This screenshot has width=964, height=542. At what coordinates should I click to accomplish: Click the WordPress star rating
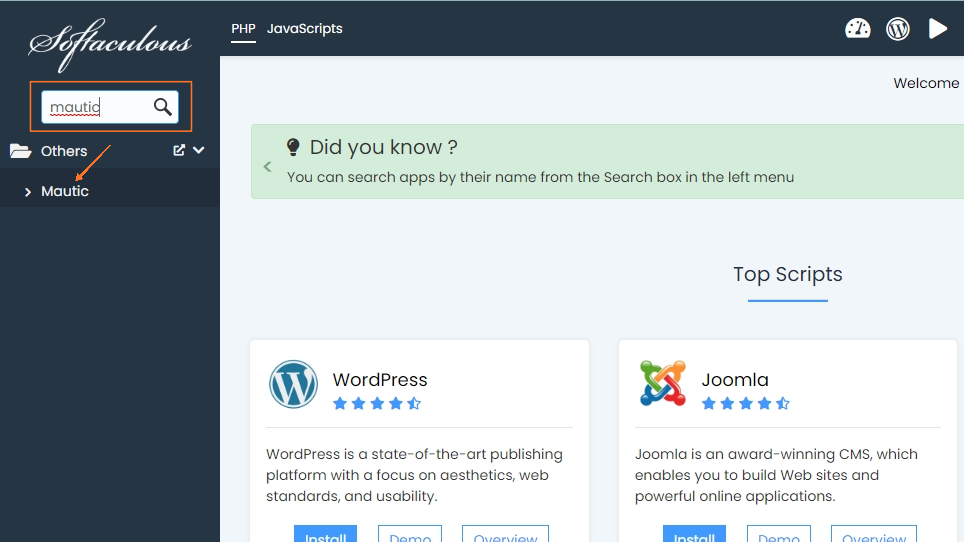[377, 404]
